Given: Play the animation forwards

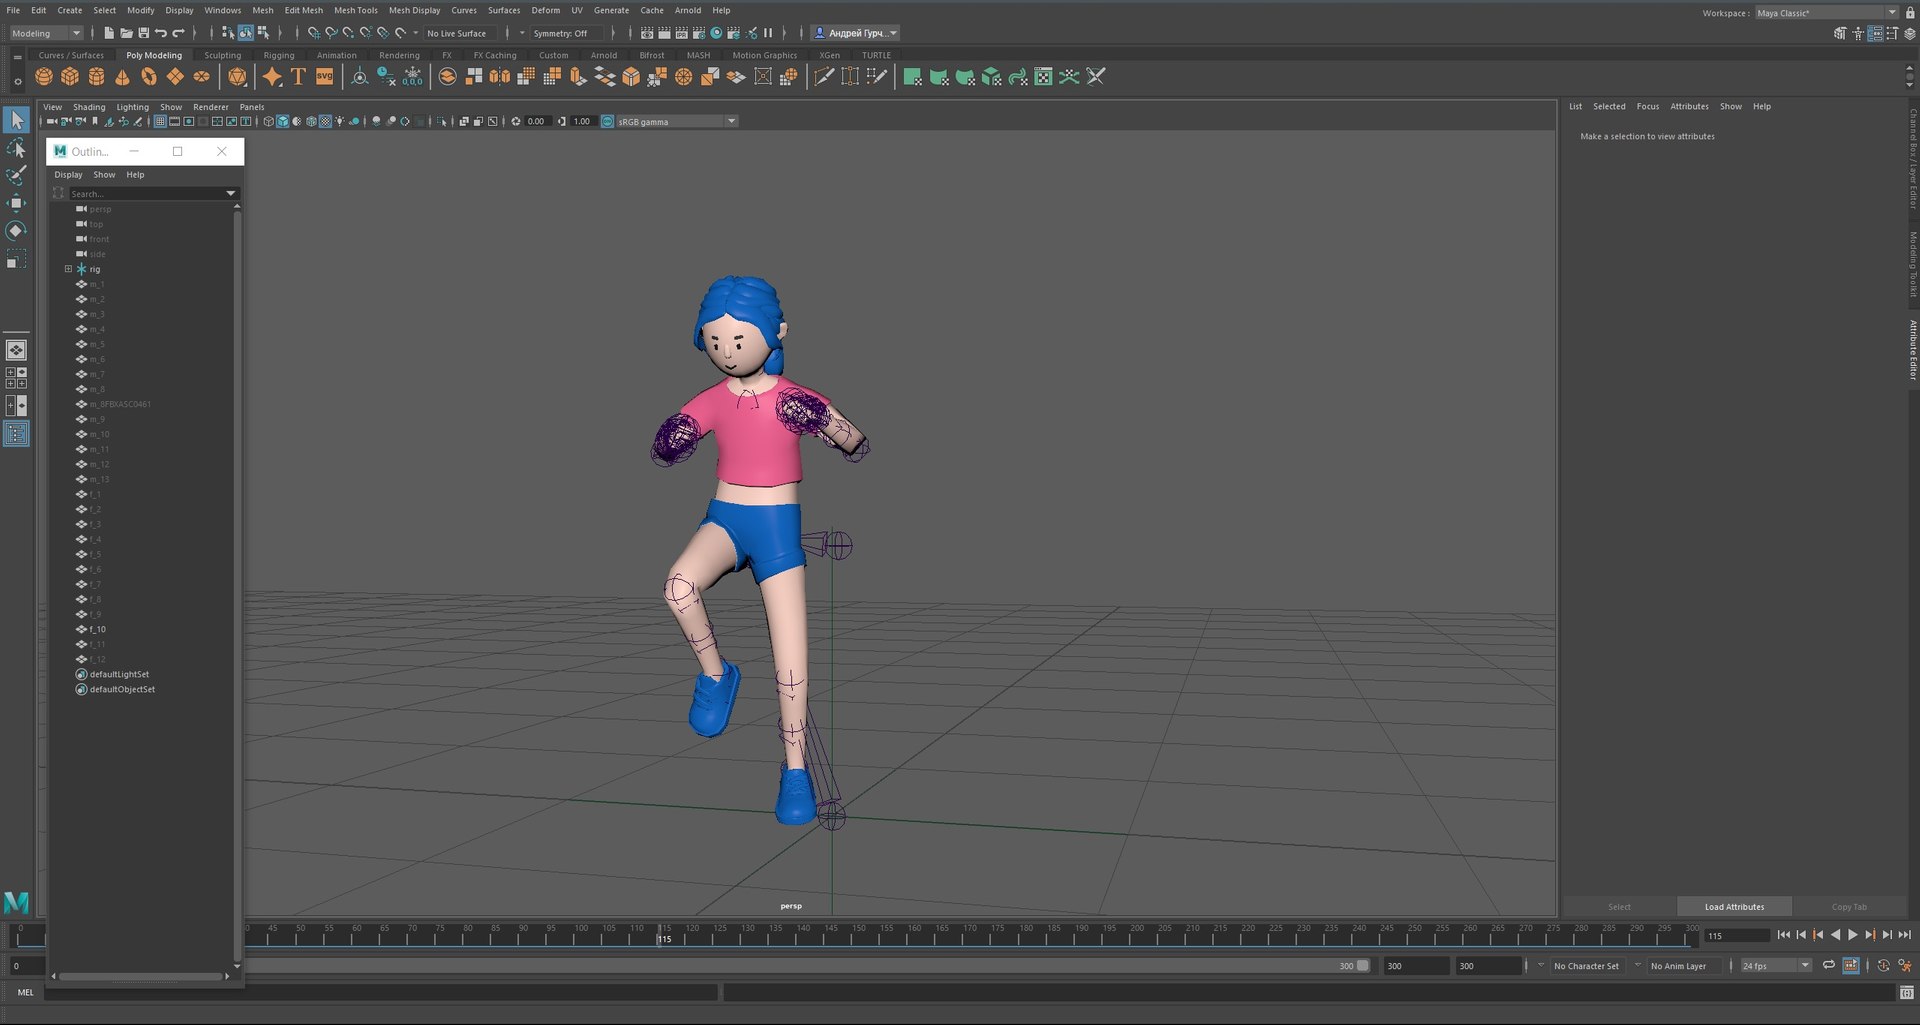Looking at the screenshot, I should click(1852, 935).
